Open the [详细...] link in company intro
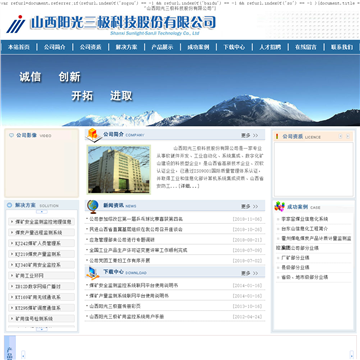The image size is (360, 360). (189, 186)
